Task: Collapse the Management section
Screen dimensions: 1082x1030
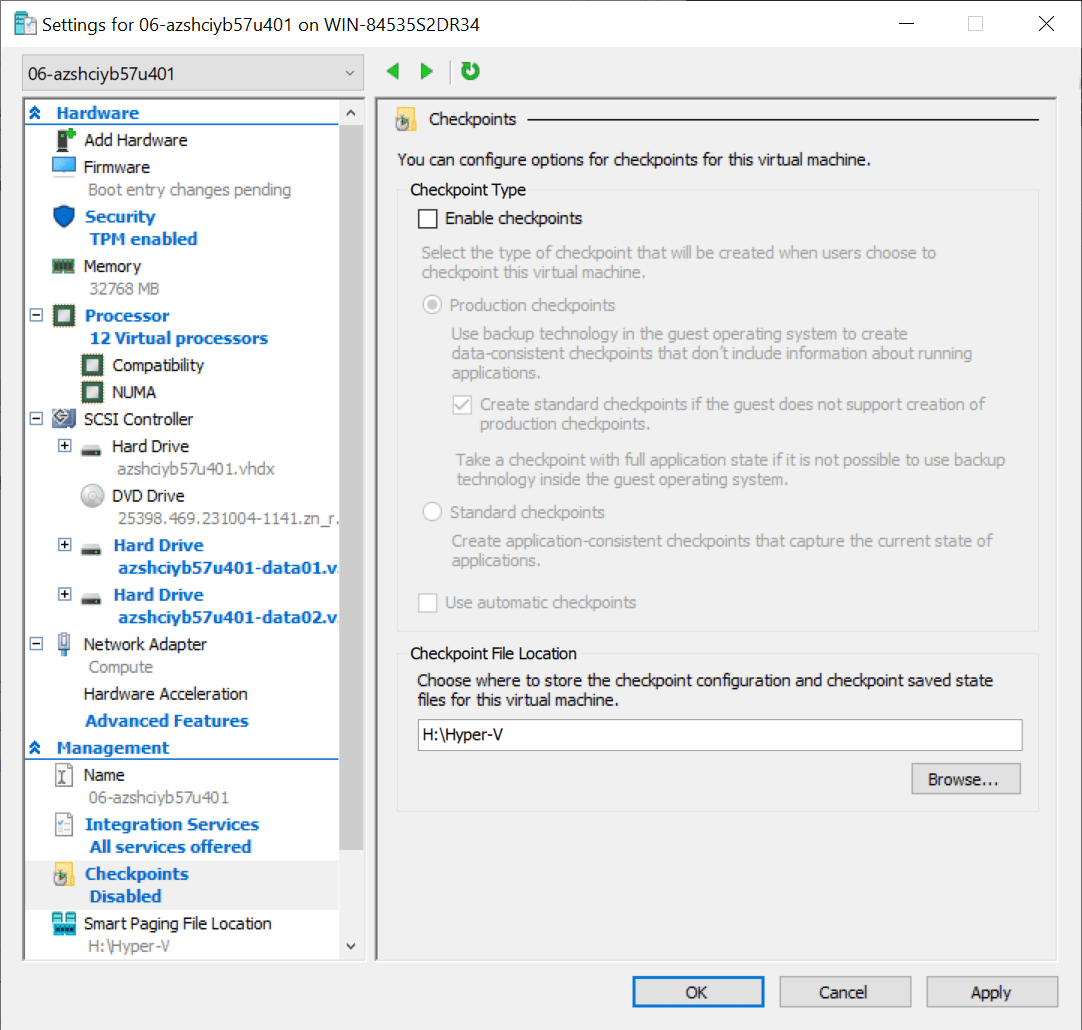Action: [35, 748]
